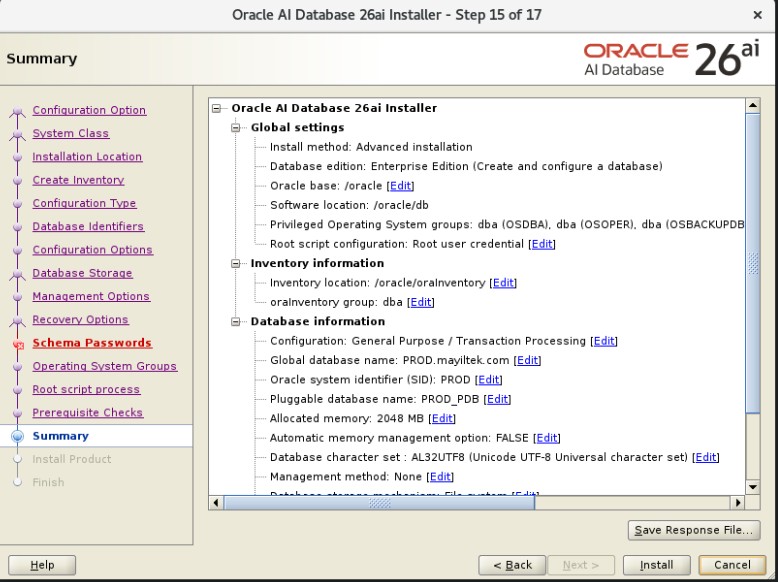Jump to the Database Storage step
Image resolution: width=778 pixels, height=582 pixels.
82,273
